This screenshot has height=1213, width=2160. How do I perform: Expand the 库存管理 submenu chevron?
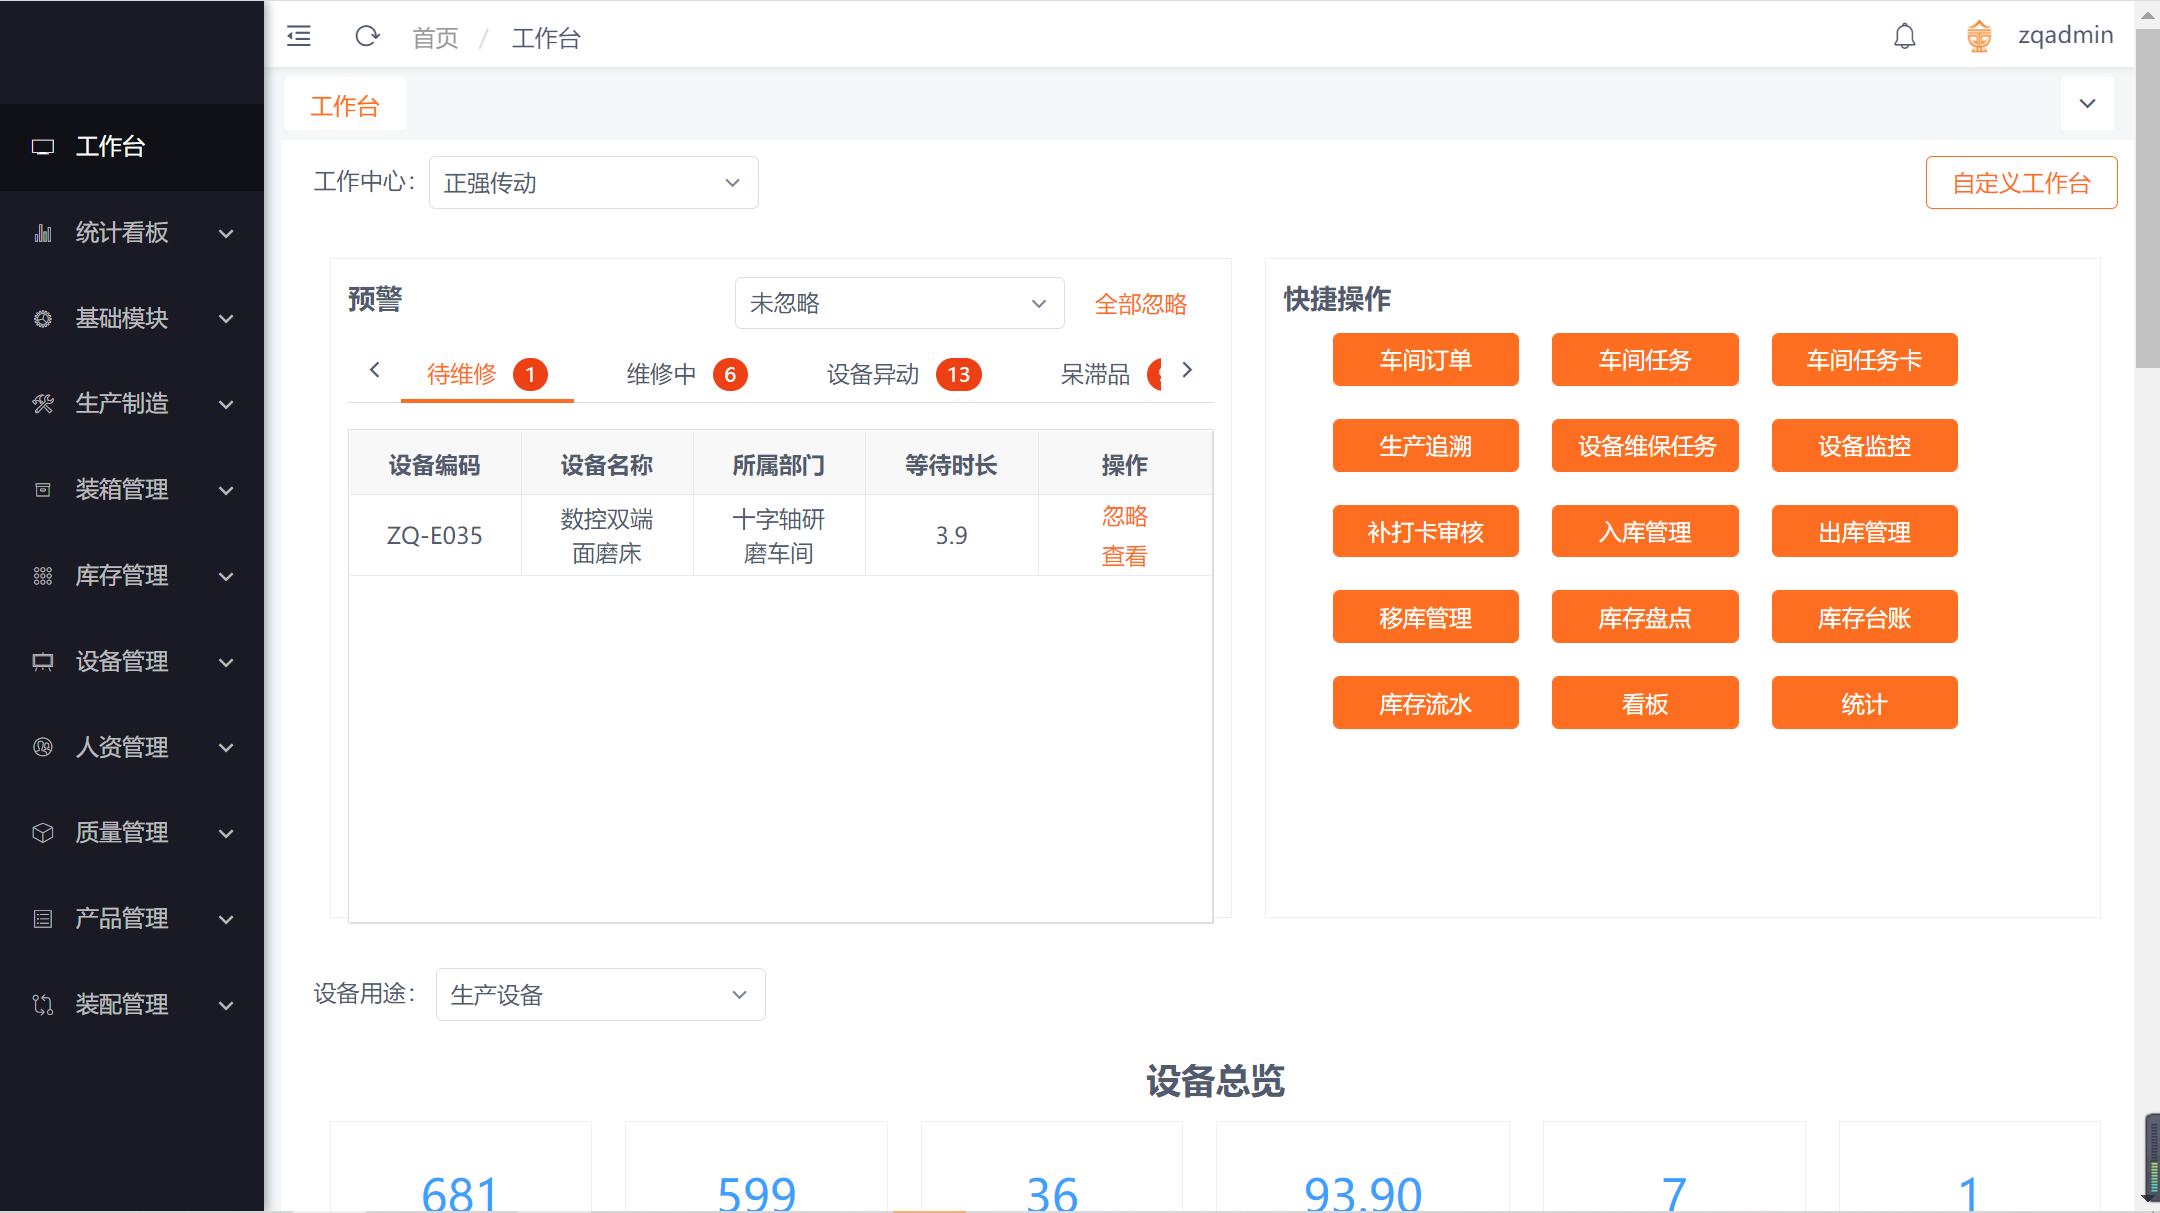point(227,577)
